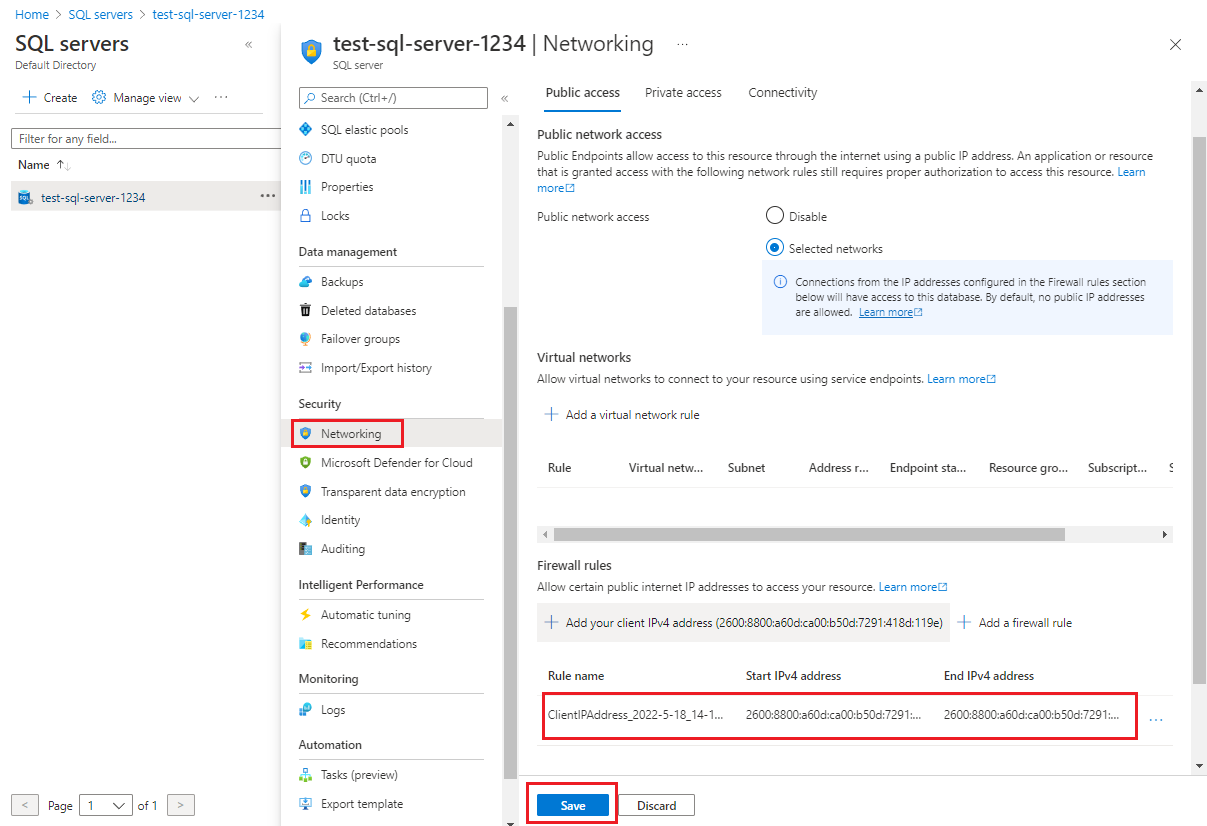The width and height of the screenshot is (1207, 826).
Task: Open ellipsis next to Networking title
Action: pos(682,45)
